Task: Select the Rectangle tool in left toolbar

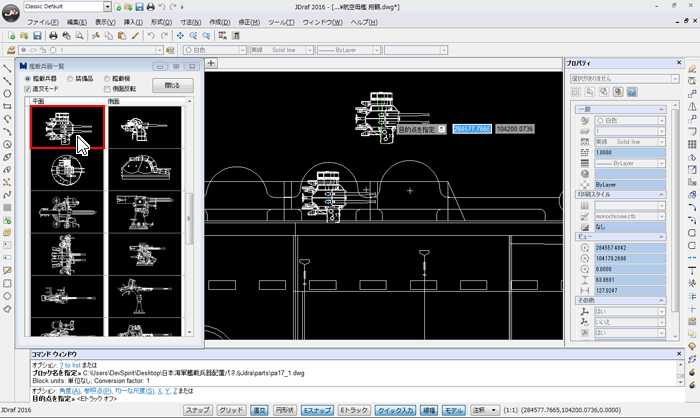Action: (x=7, y=106)
